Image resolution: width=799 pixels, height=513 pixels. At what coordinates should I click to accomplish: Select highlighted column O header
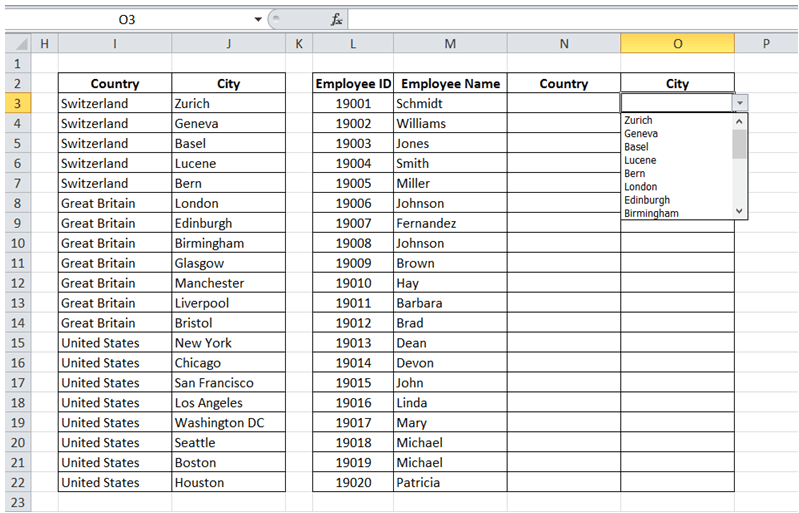pyautogui.click(x=678, y=44)
